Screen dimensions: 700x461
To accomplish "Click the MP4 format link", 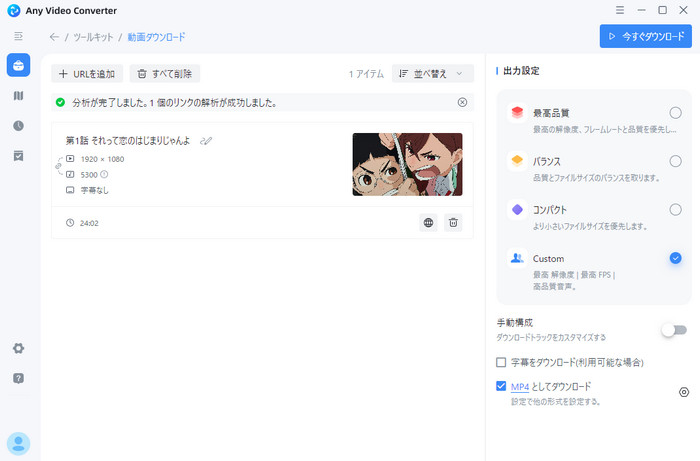I will coord(520,386).
